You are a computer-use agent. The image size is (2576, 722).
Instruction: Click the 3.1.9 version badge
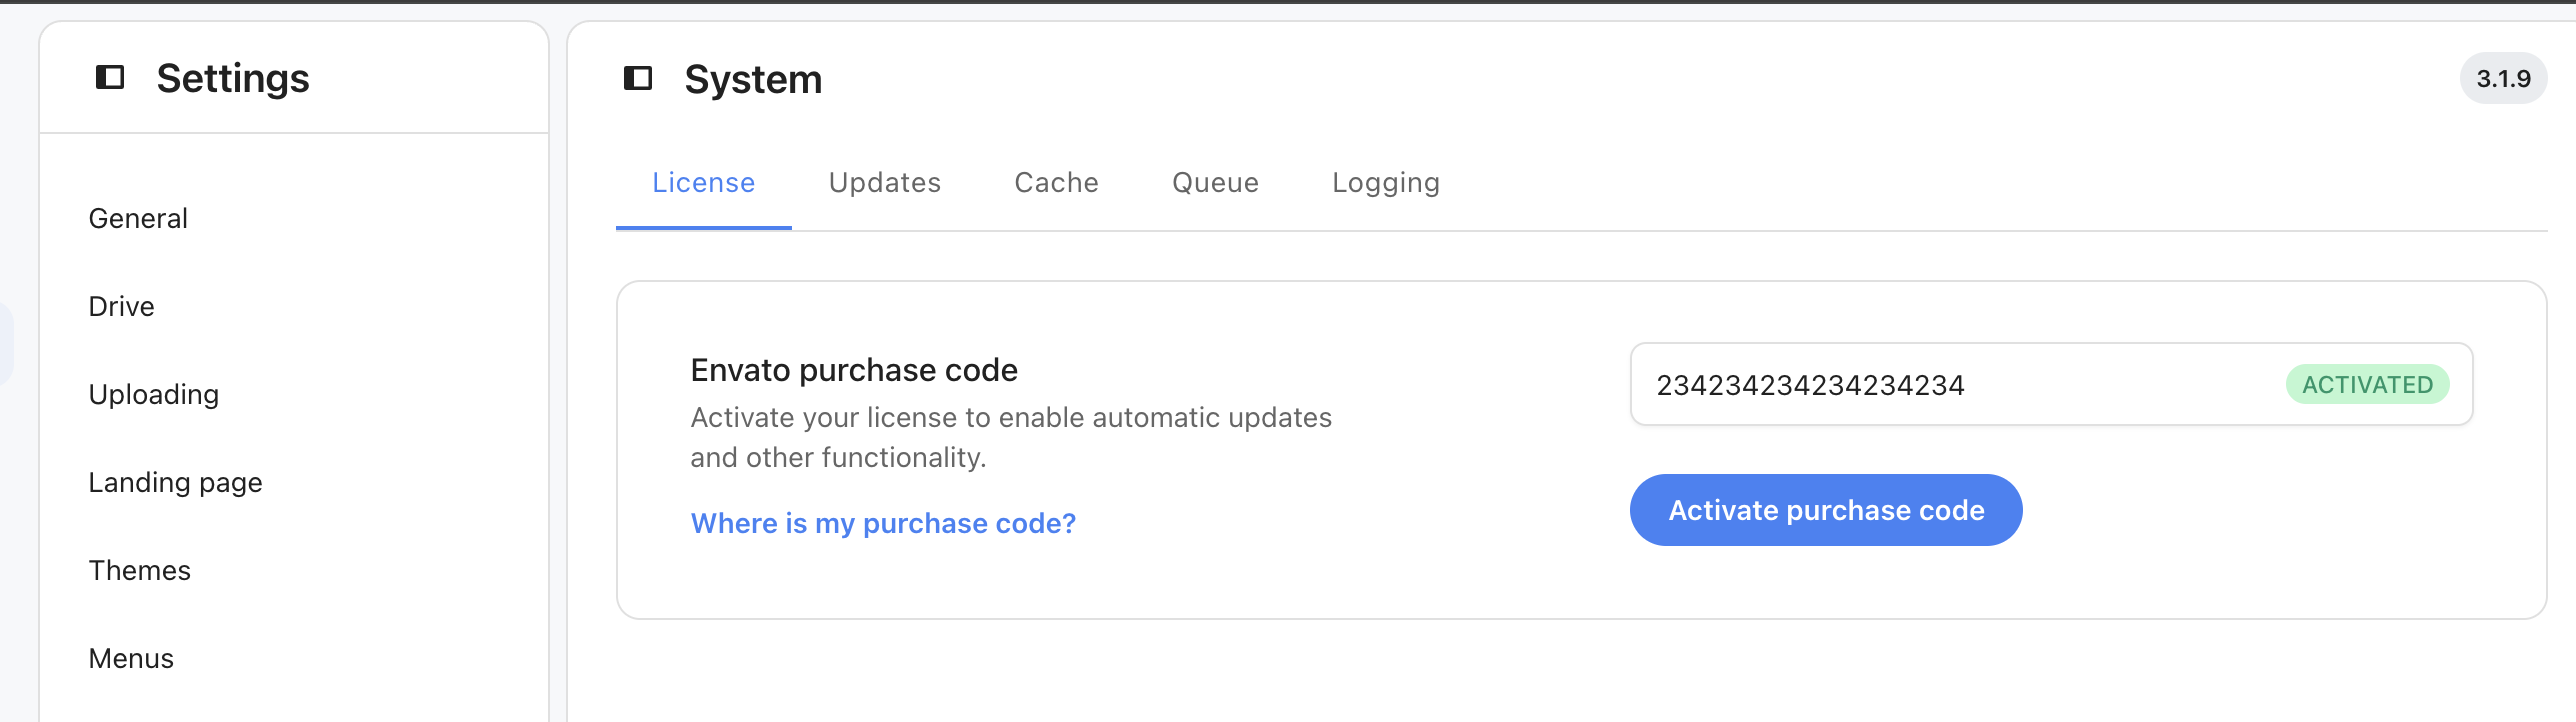pos(2503,78)
